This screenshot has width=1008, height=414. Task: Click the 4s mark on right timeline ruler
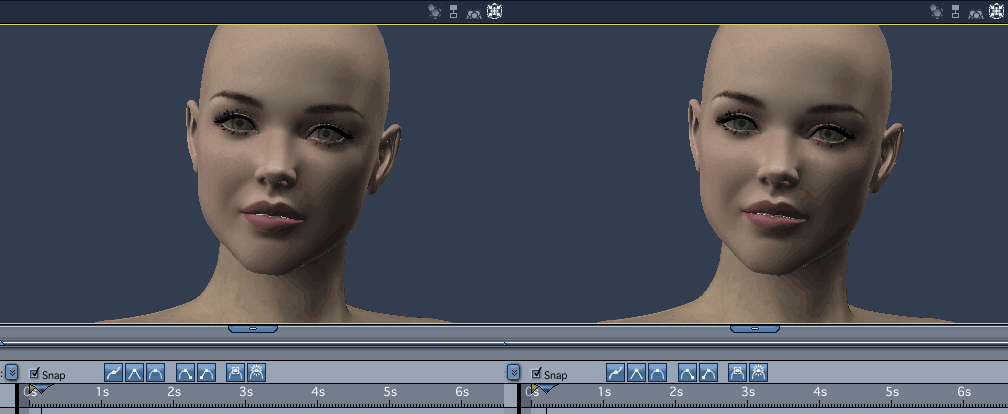(x=820, y=392)
